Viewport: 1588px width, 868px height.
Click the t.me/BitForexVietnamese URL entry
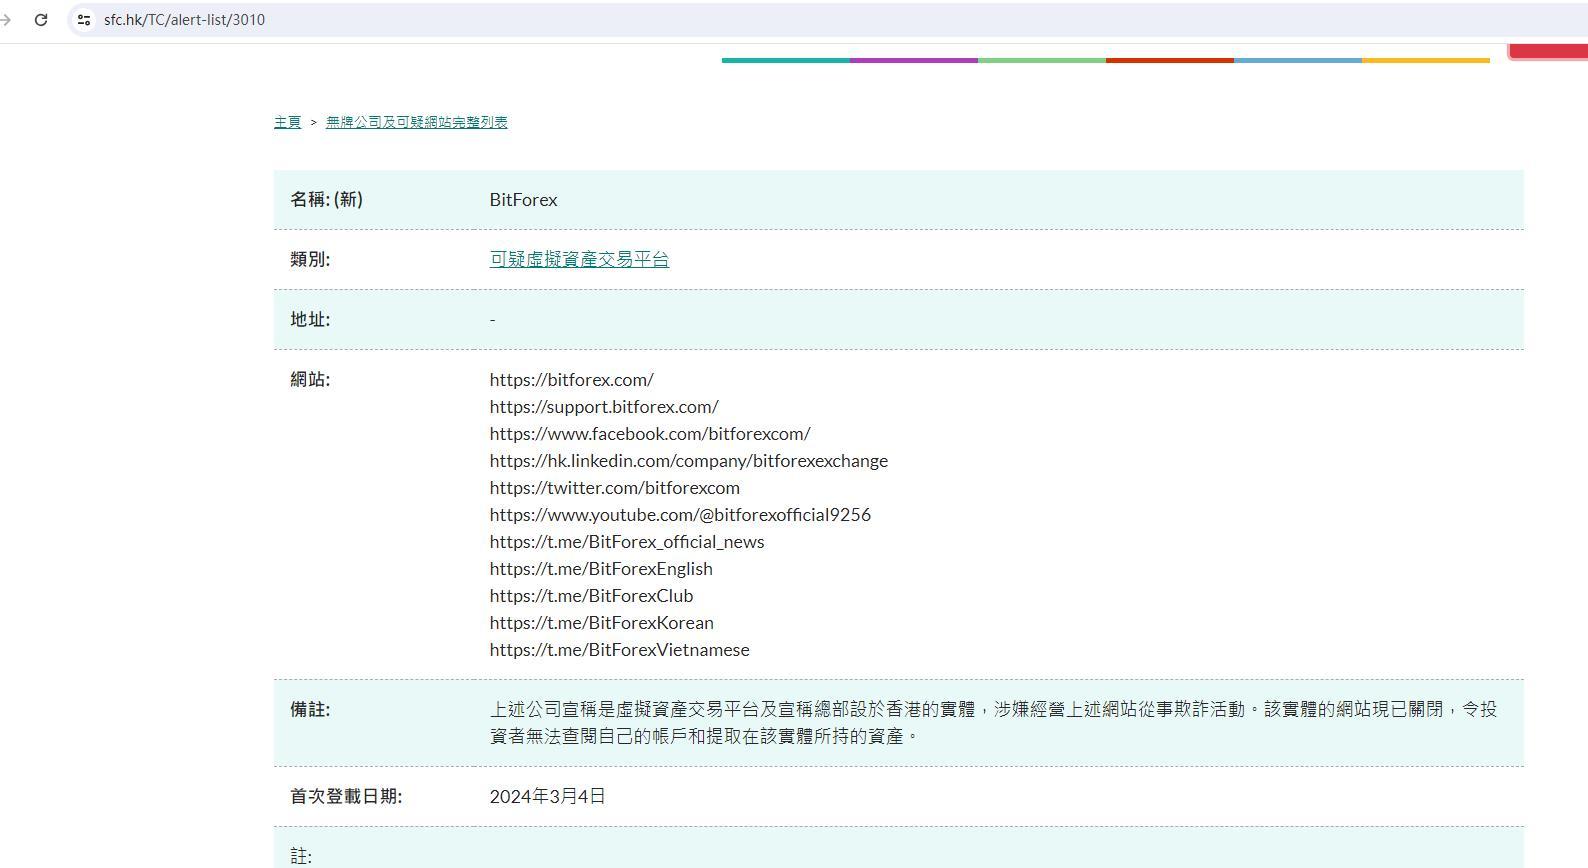619,650
